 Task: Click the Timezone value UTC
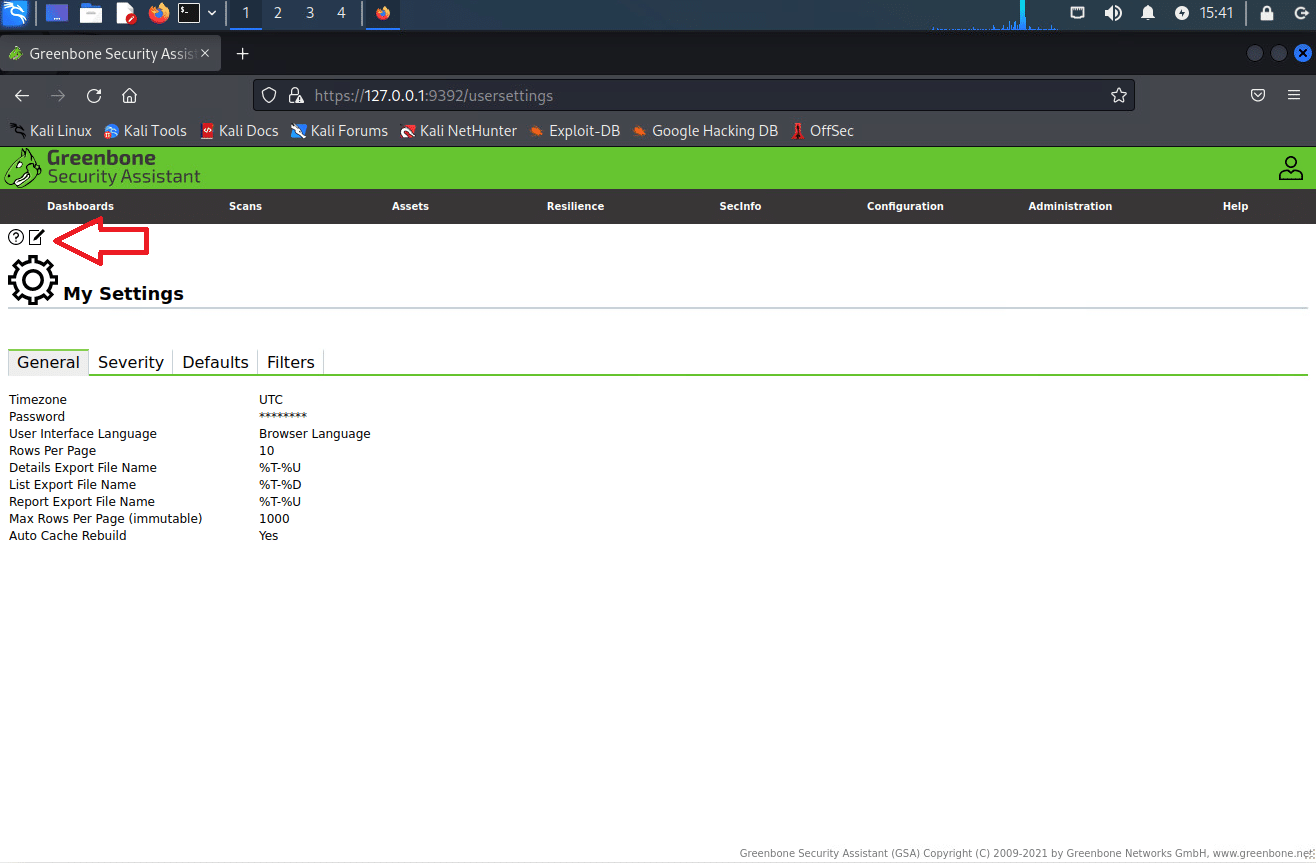271,400
